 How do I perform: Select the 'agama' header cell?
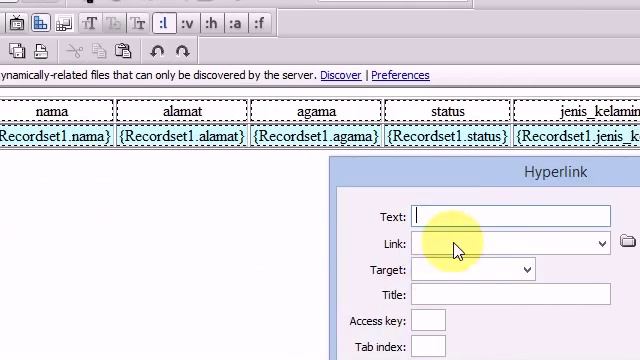tap(316, 111)
